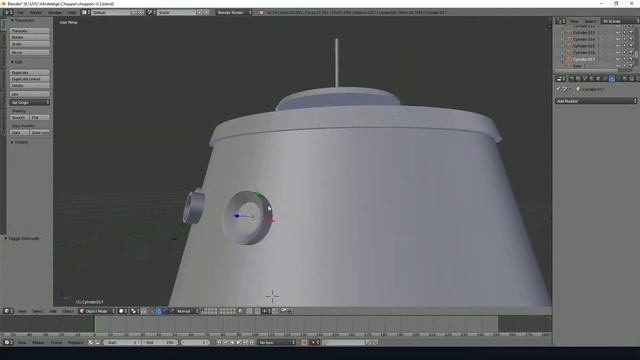The width and height of the screenshot is (640, 360).
Task: Toggle selectability of Cylinder.014 in outliner
Action: click(x=624, y=39)
